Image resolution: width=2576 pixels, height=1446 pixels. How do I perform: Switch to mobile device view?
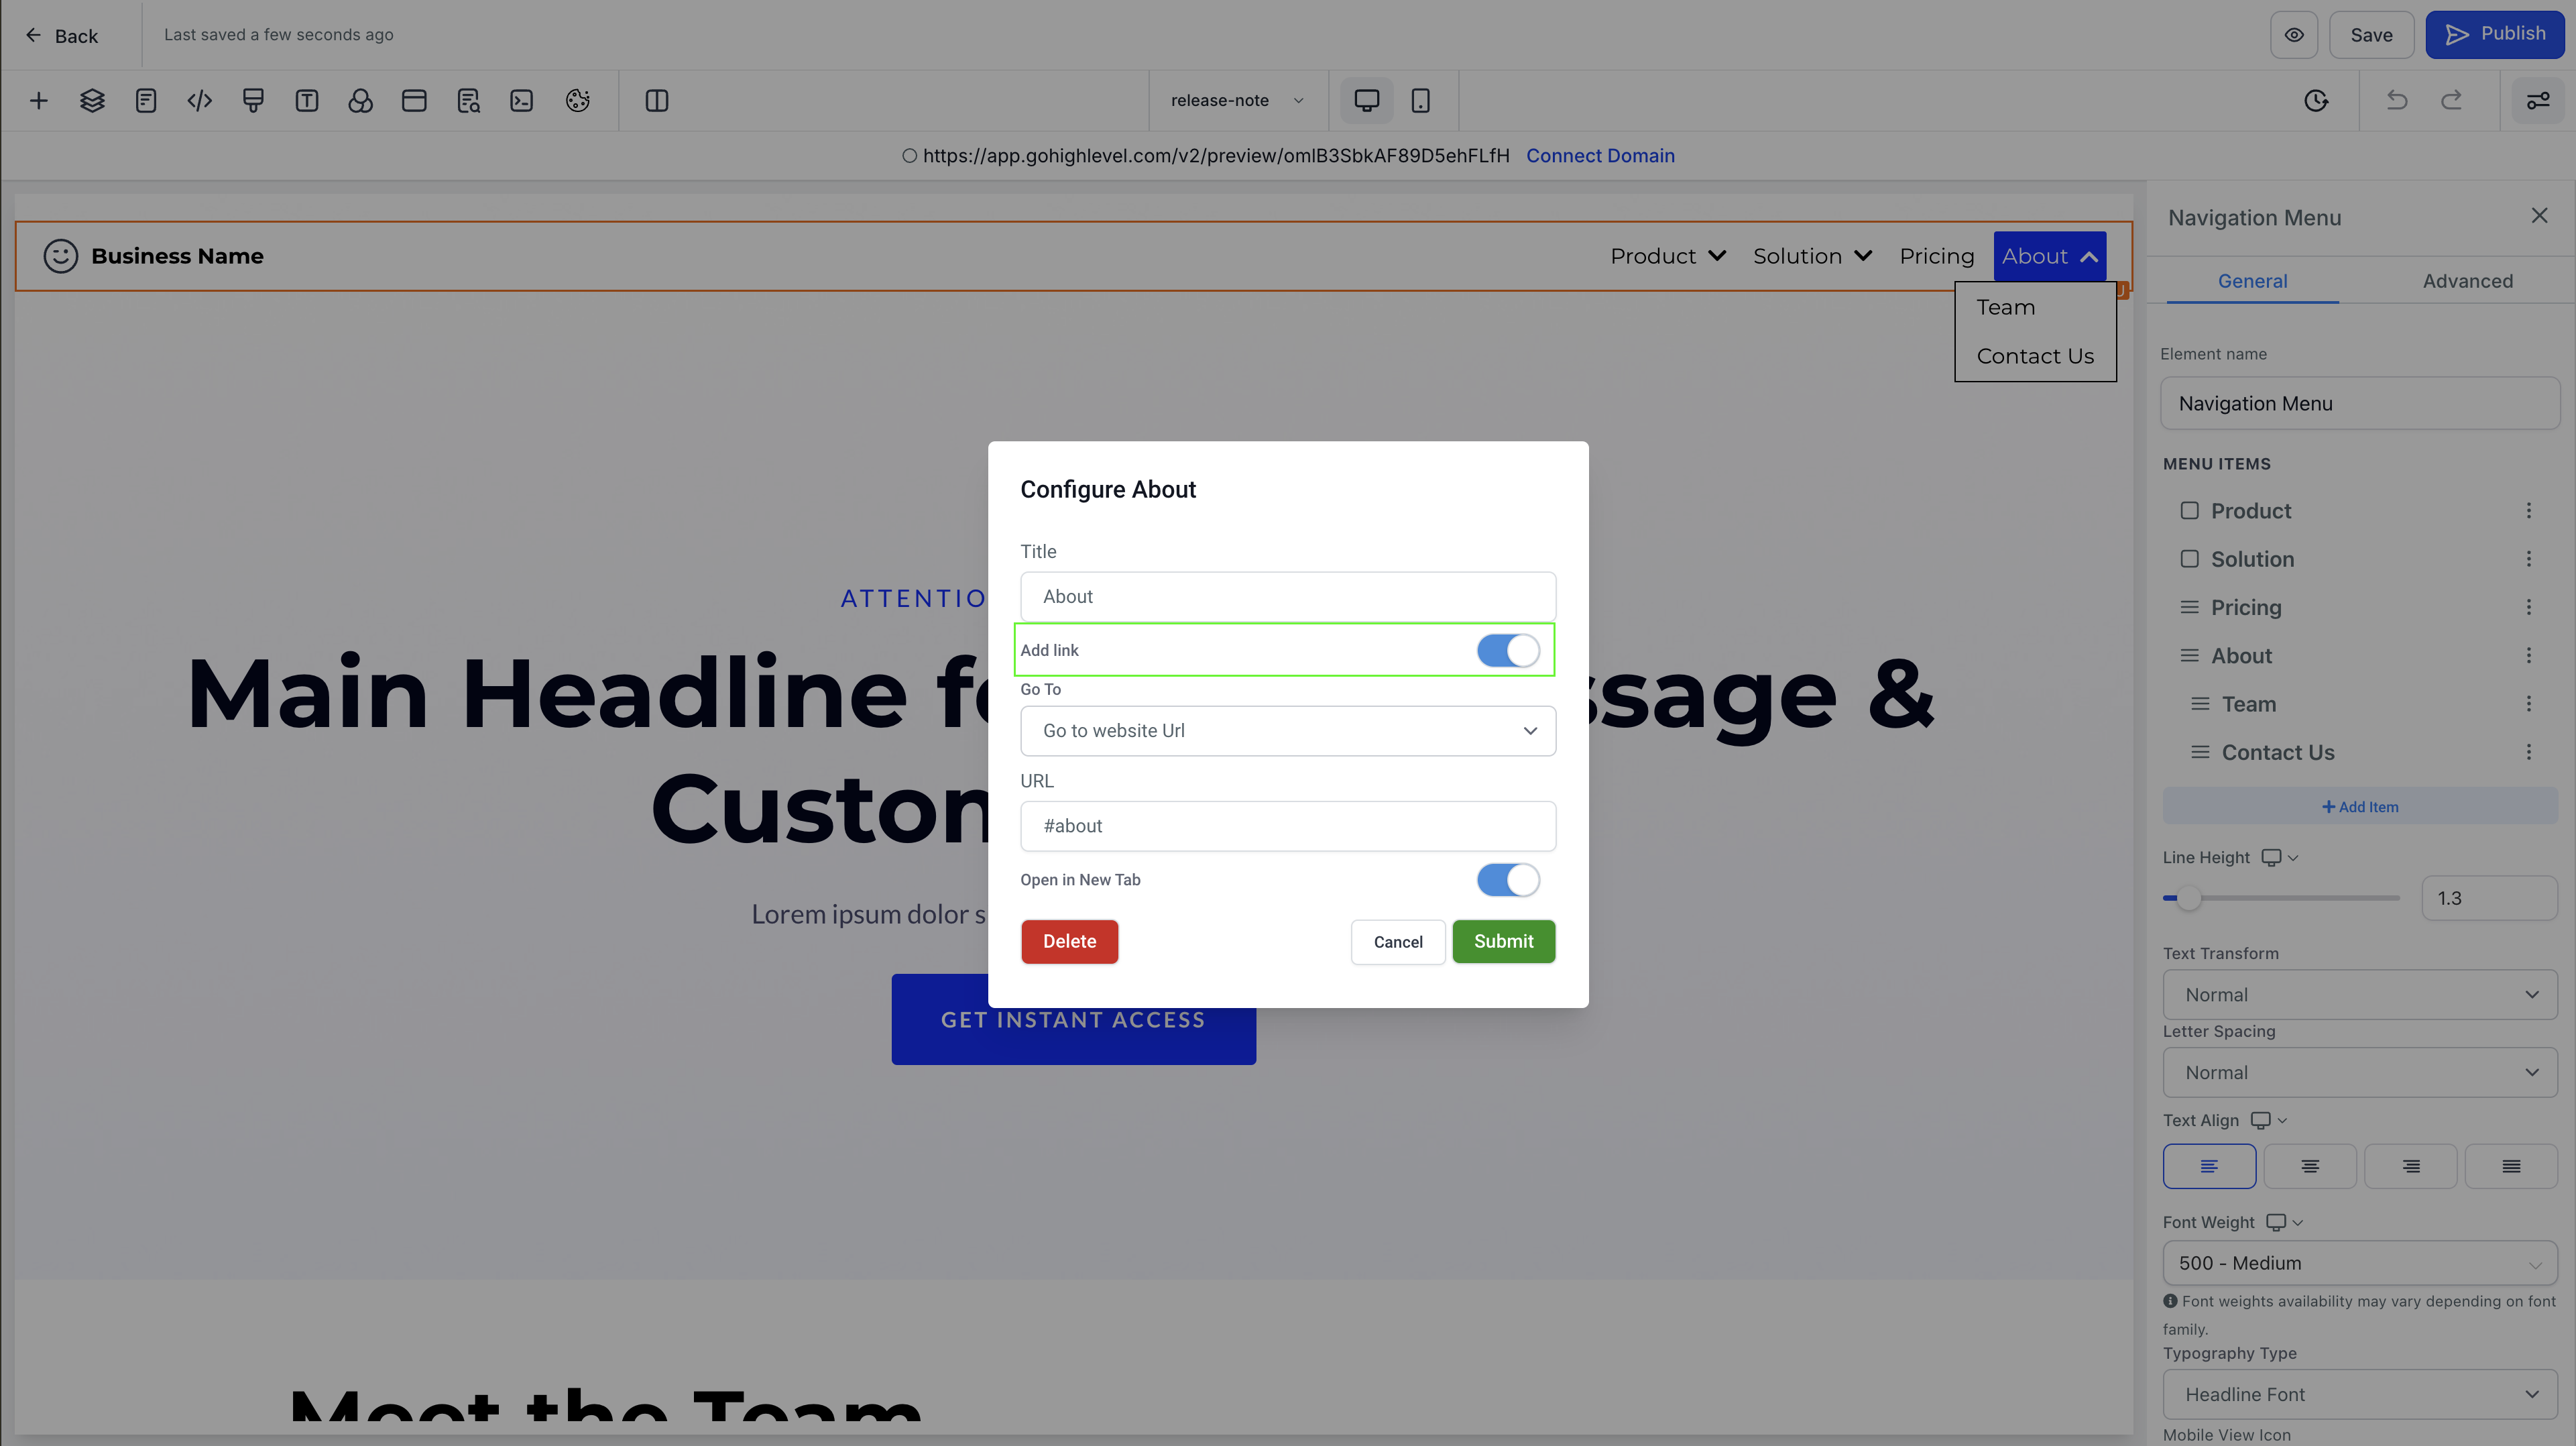point(1420,100)
